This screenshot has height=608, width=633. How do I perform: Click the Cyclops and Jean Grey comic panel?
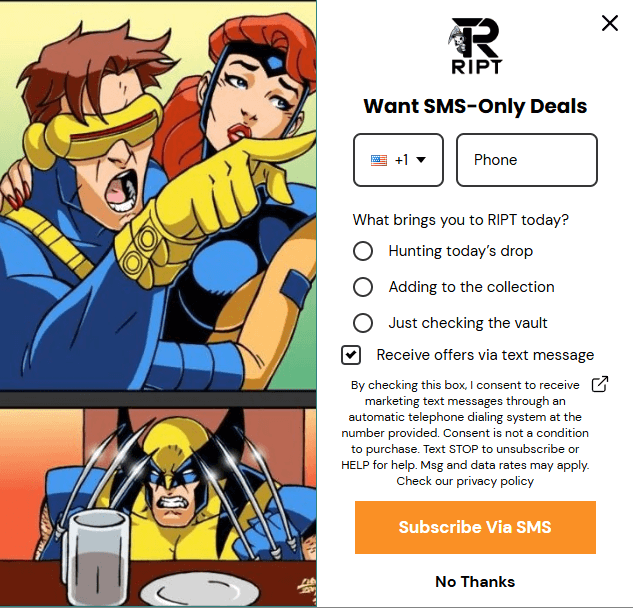click(158, 196)
